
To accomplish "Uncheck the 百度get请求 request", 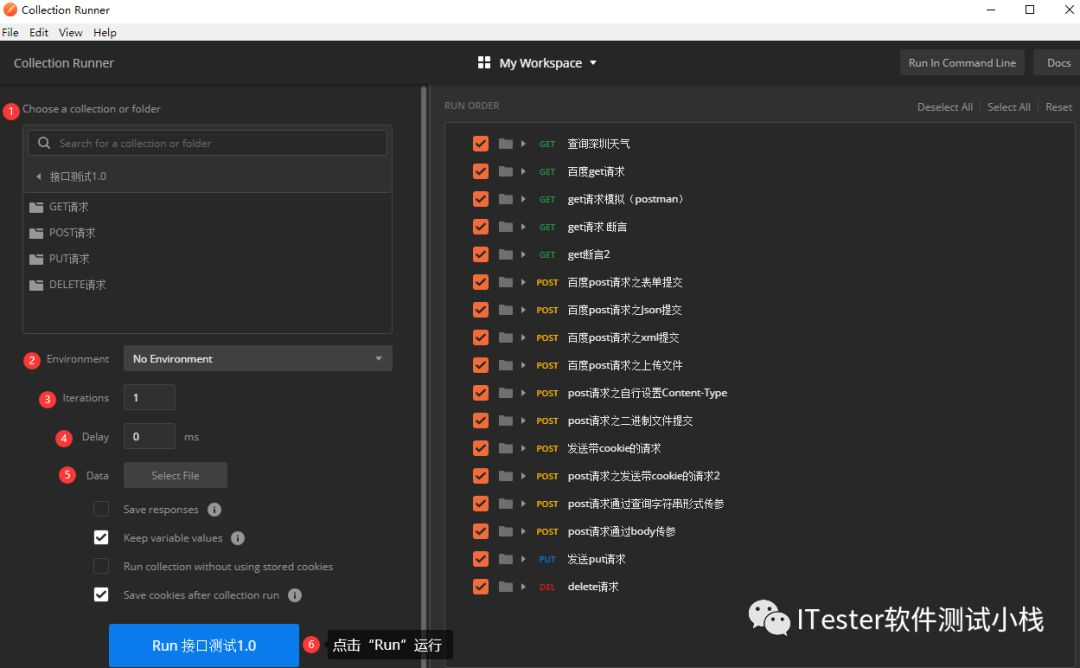I will point(481,171).
